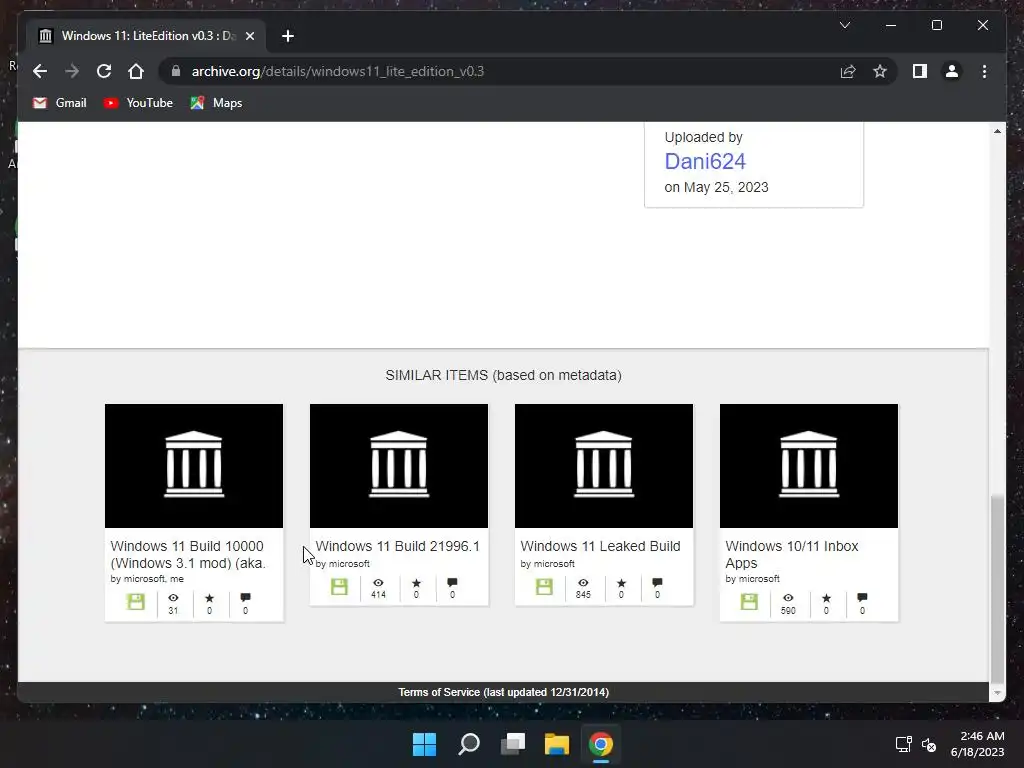The height and width of the screenshot is (768, 1024).
Task: Open the browser home page
Action: [x=136, y=71]
